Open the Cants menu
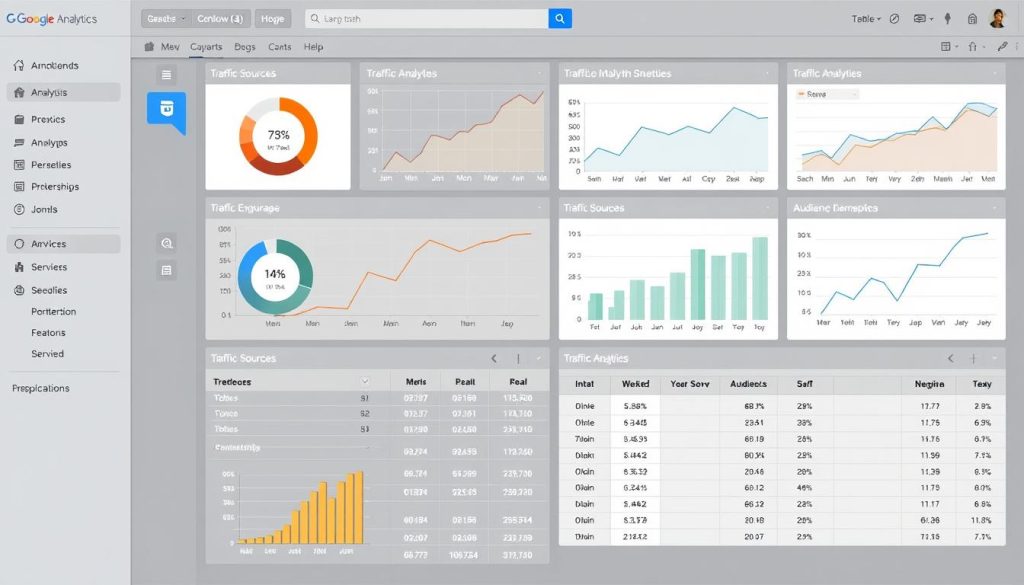 tap(279, 46)
